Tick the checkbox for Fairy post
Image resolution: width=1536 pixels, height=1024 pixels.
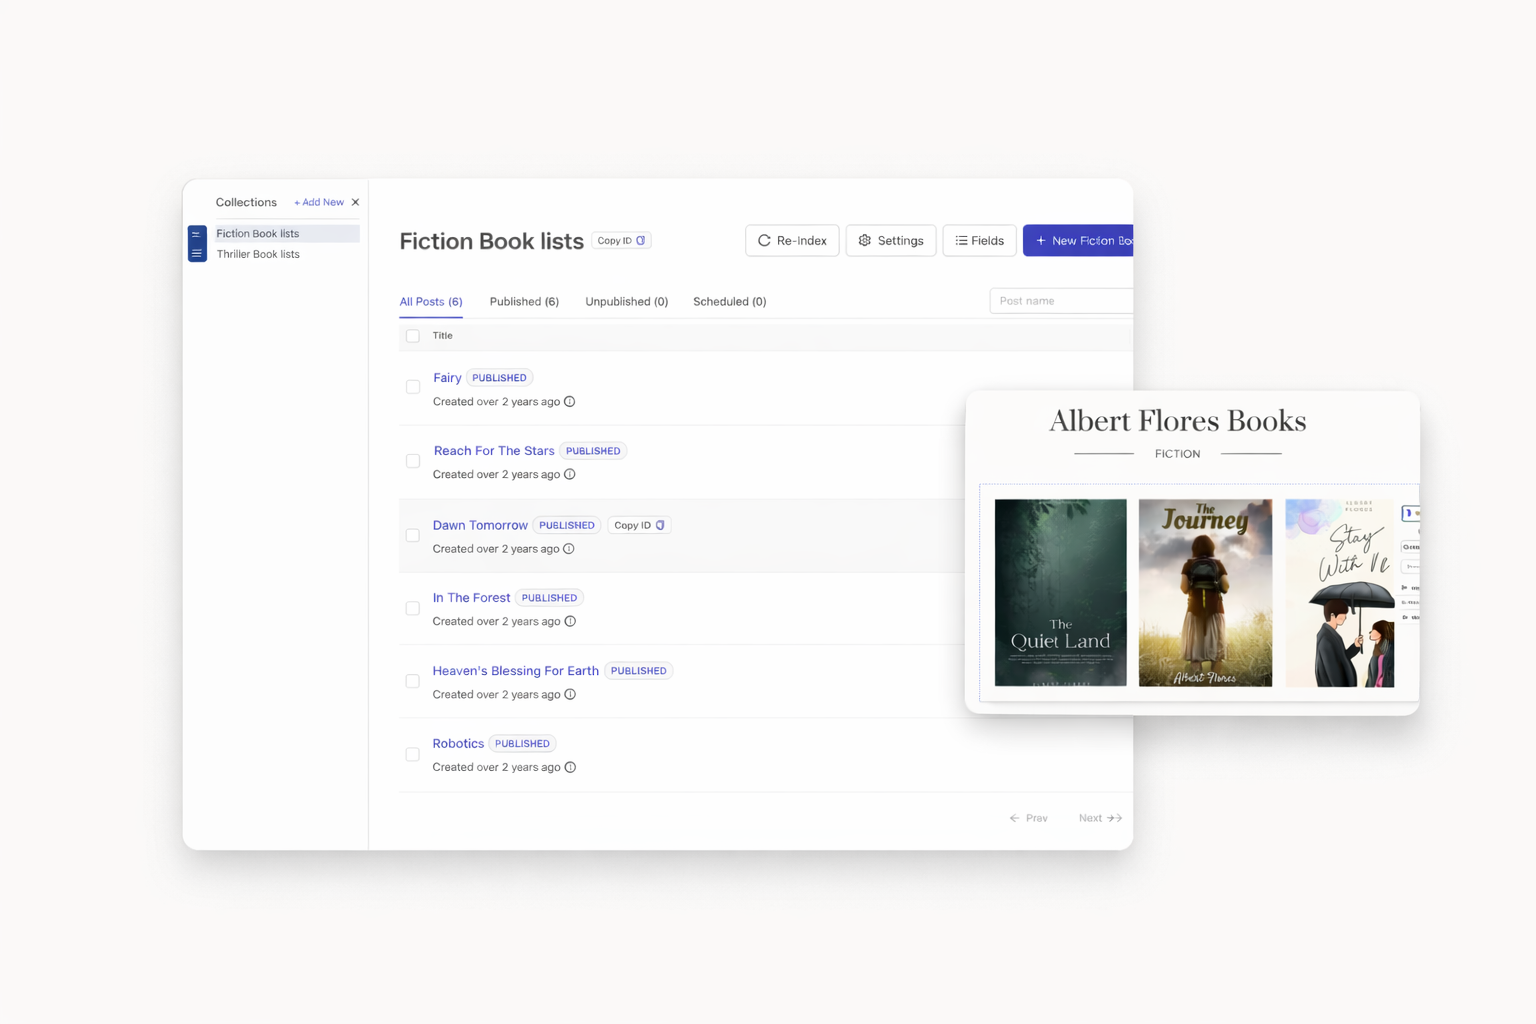[x=413, y=387]
